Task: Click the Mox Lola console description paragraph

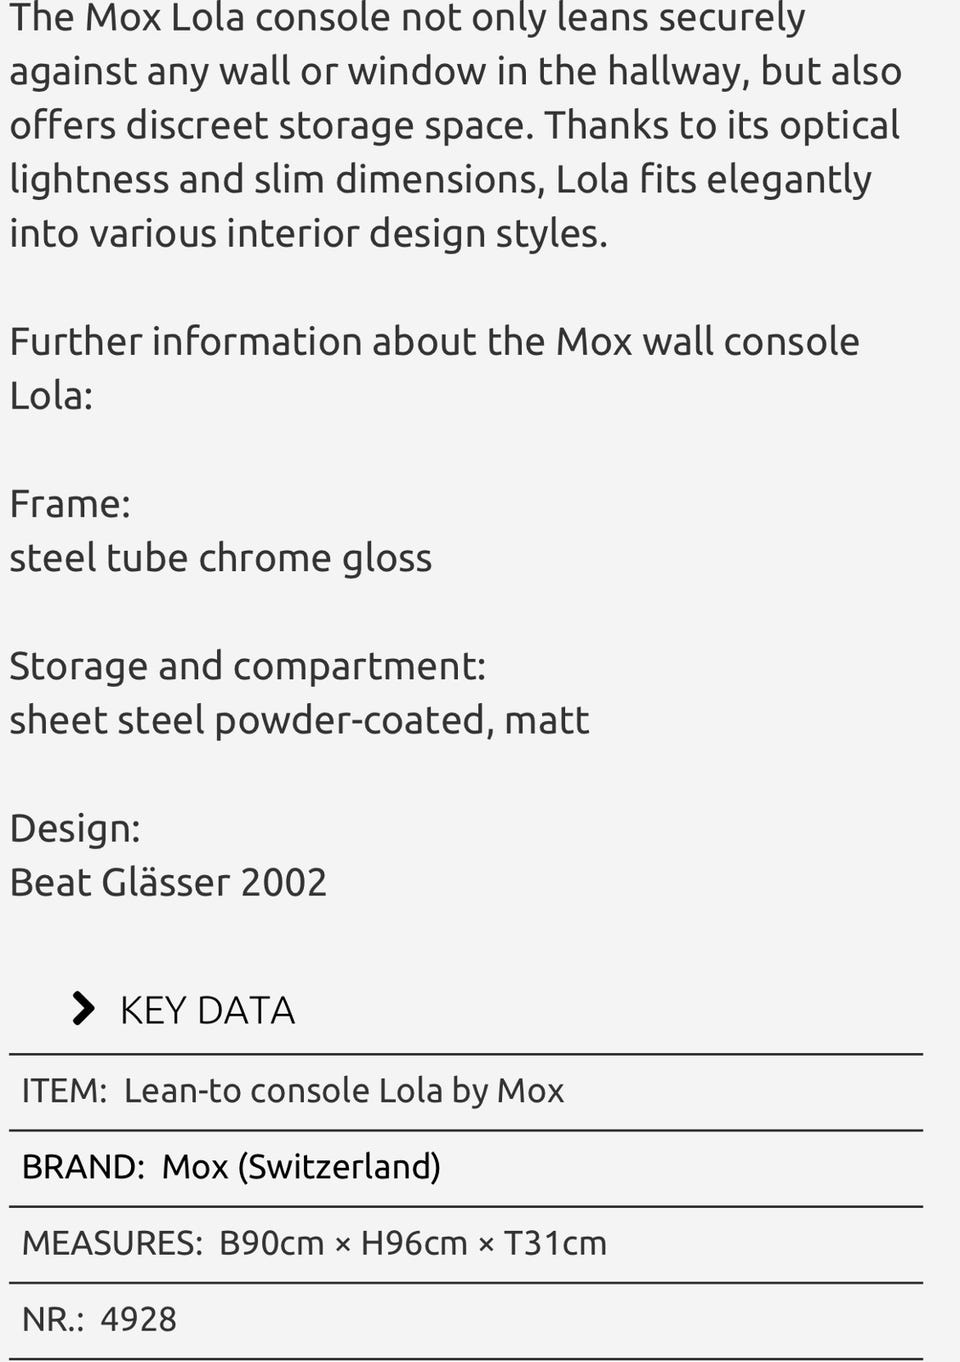Action: (456, 125)
